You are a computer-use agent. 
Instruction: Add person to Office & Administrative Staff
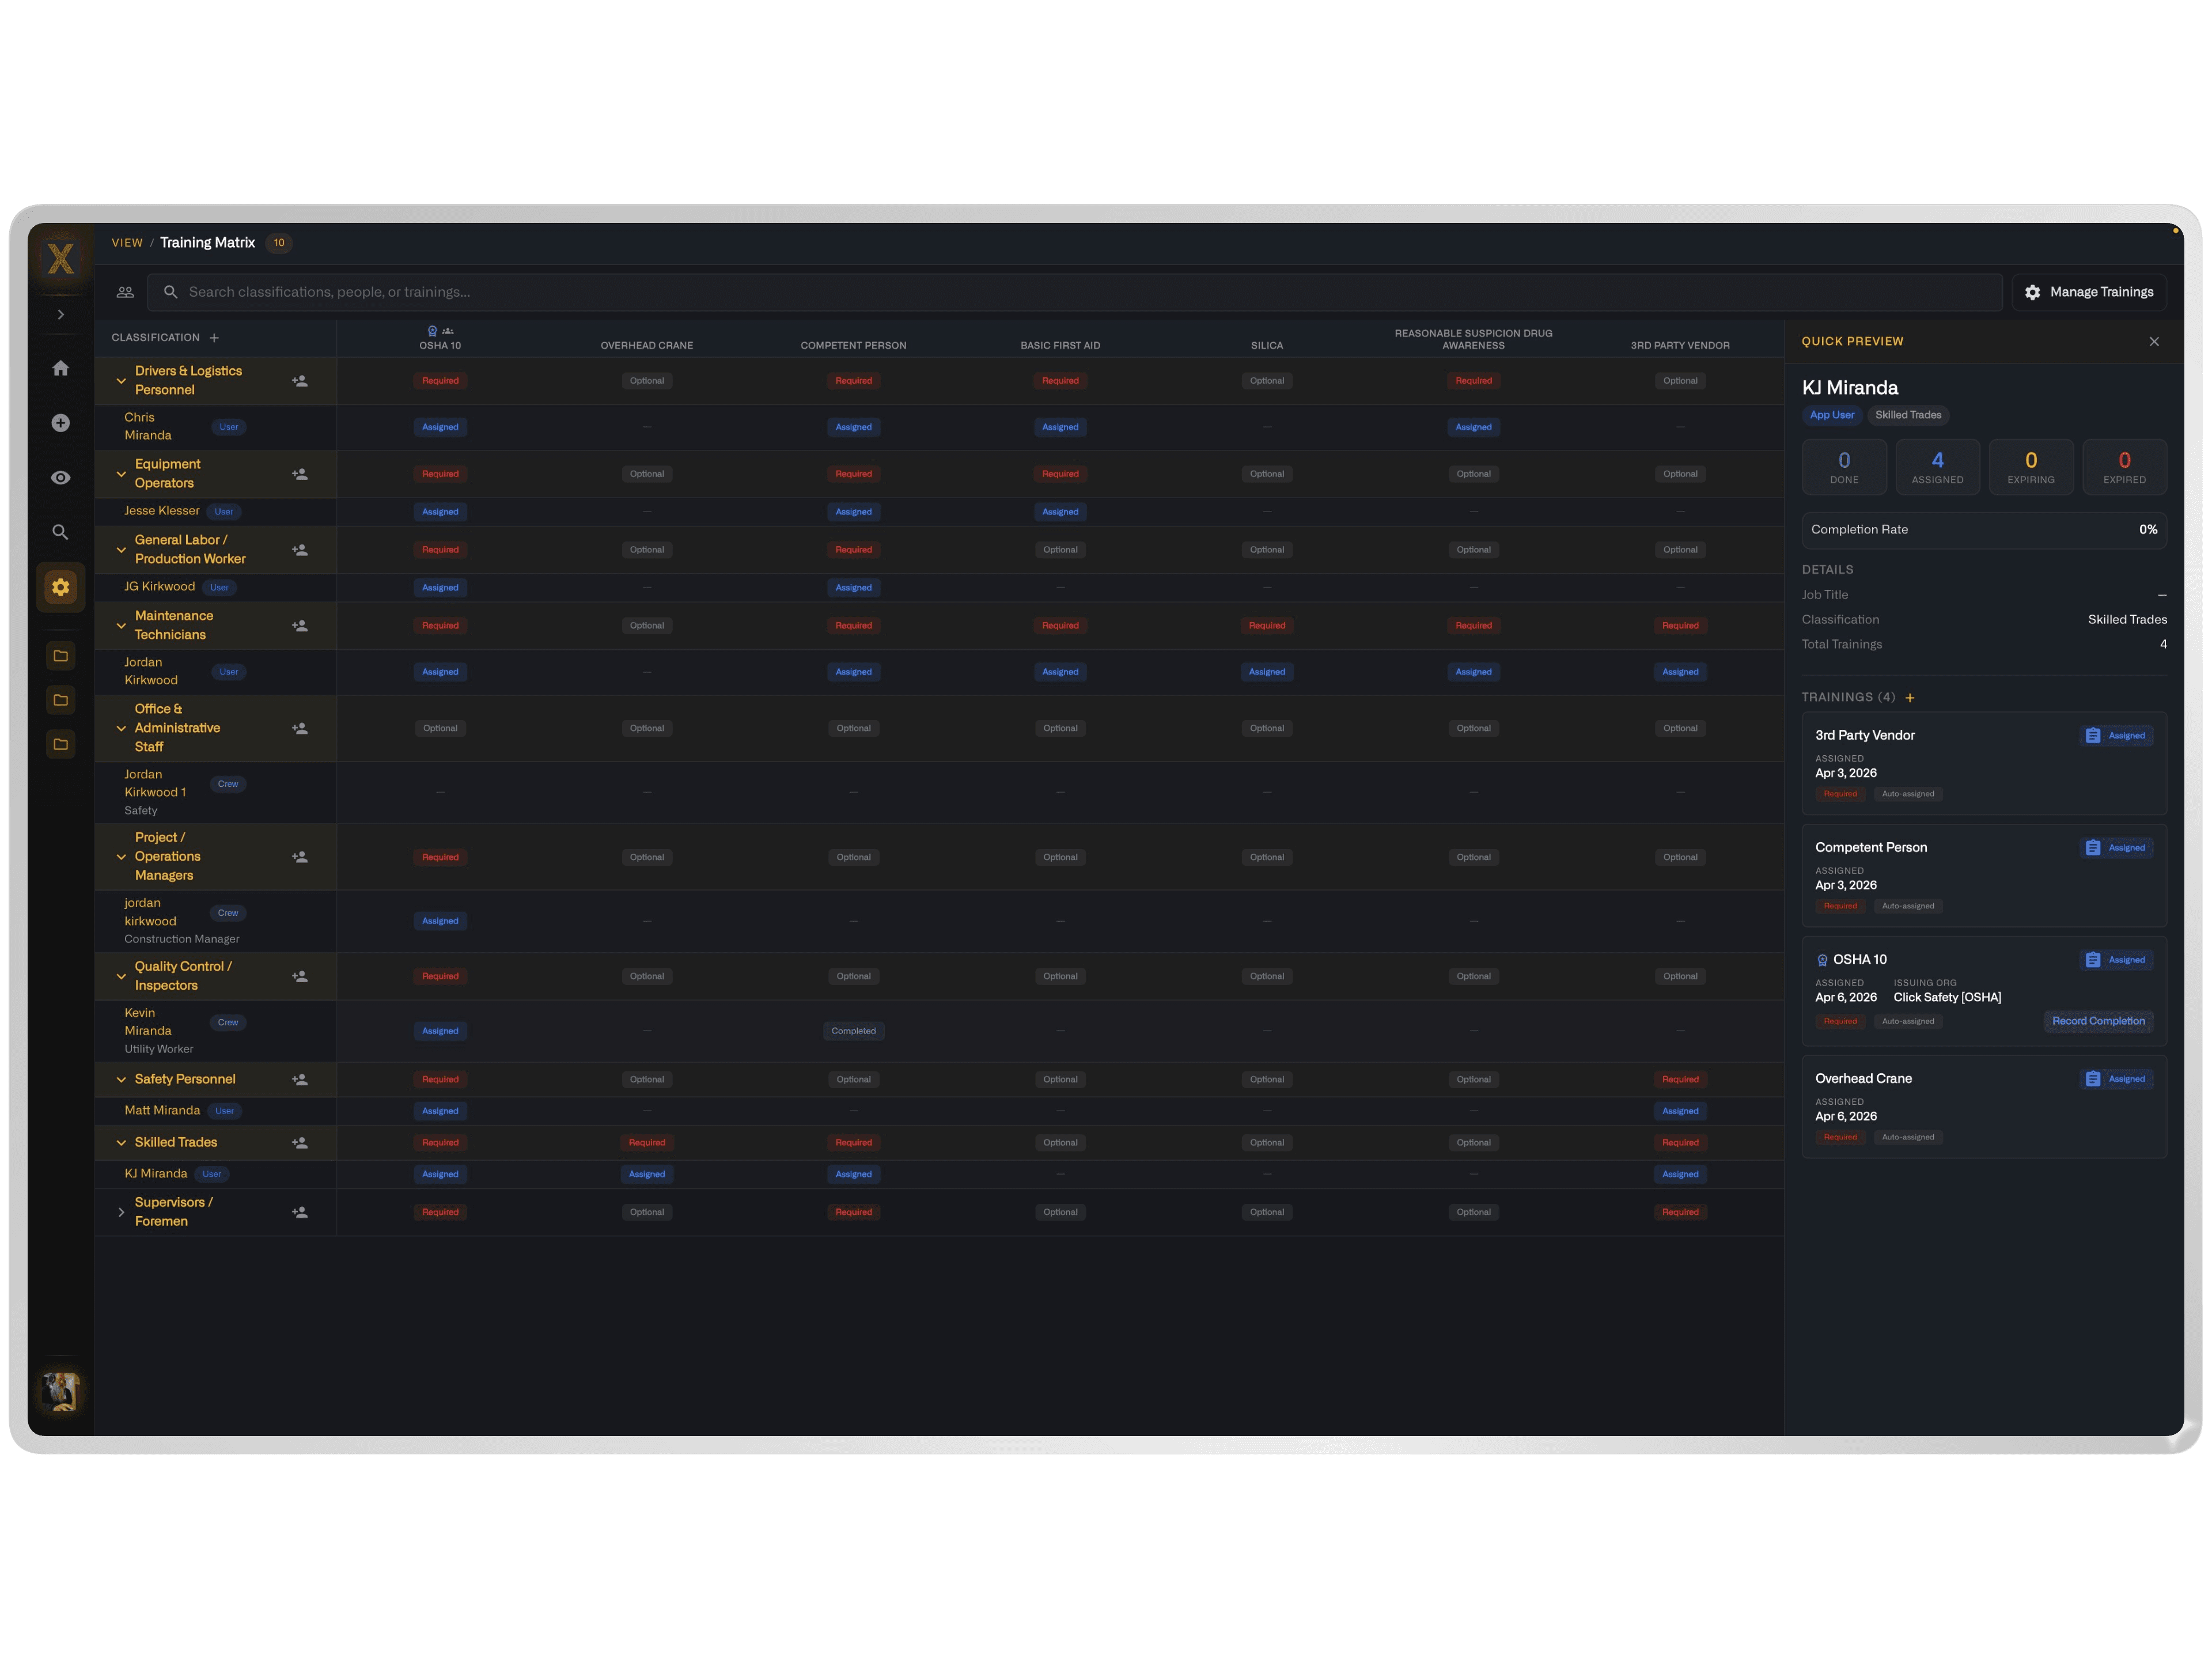[300, 729]
